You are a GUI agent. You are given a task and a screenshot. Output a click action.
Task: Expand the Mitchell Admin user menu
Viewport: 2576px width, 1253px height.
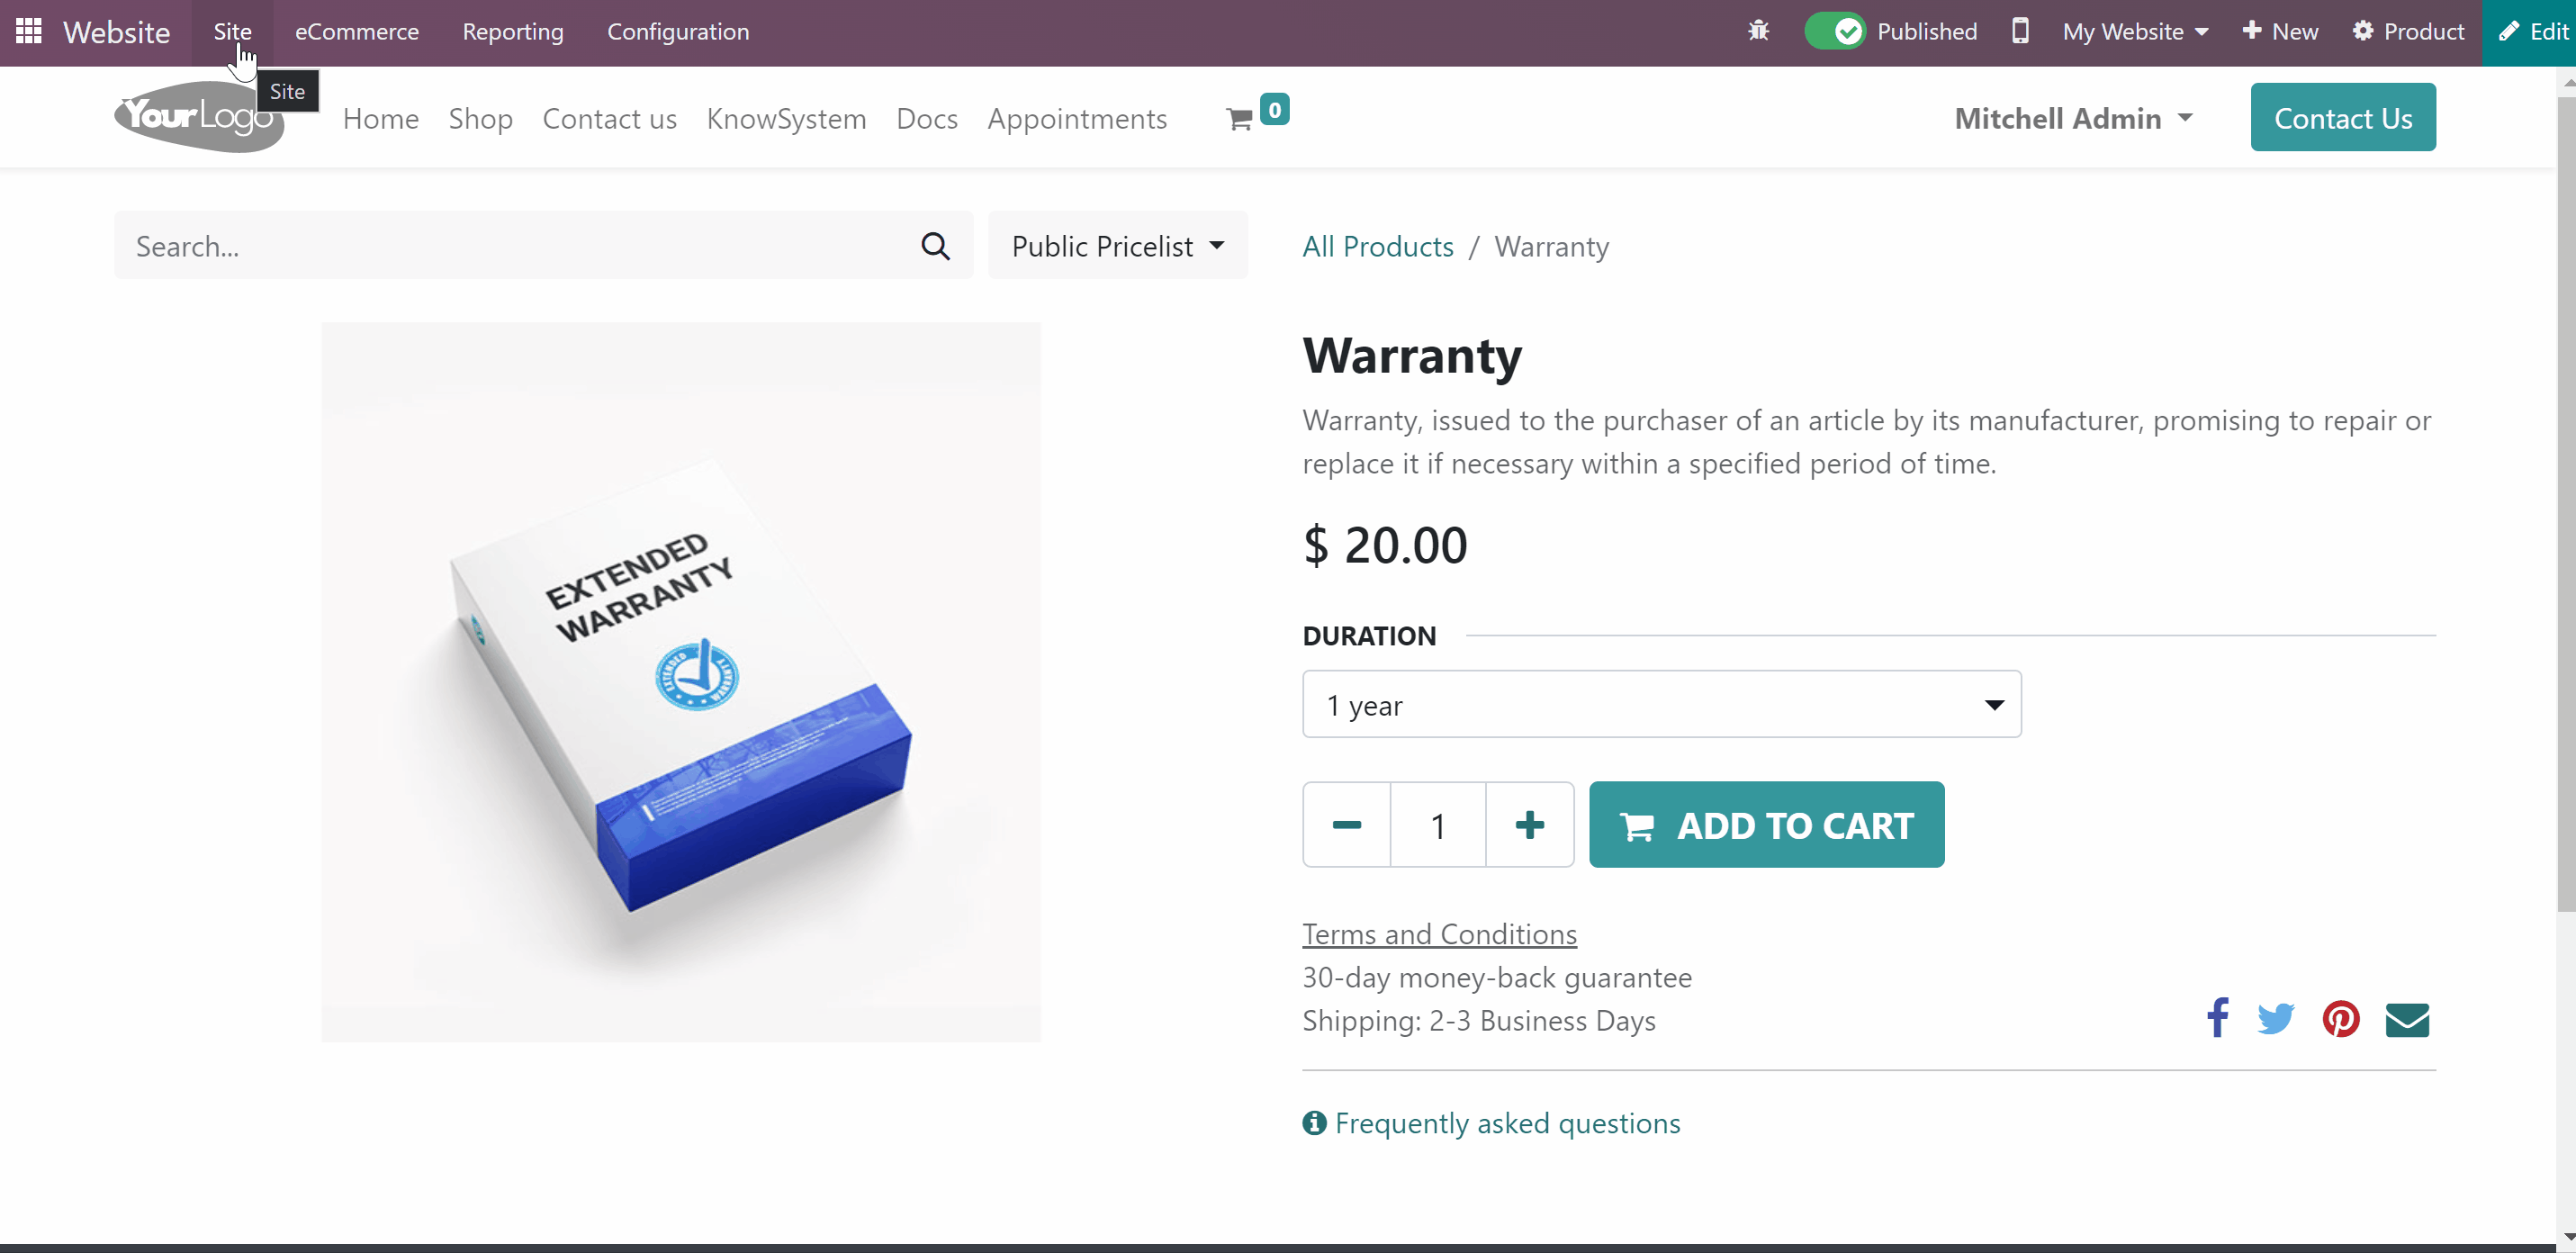click(2073, 119)
